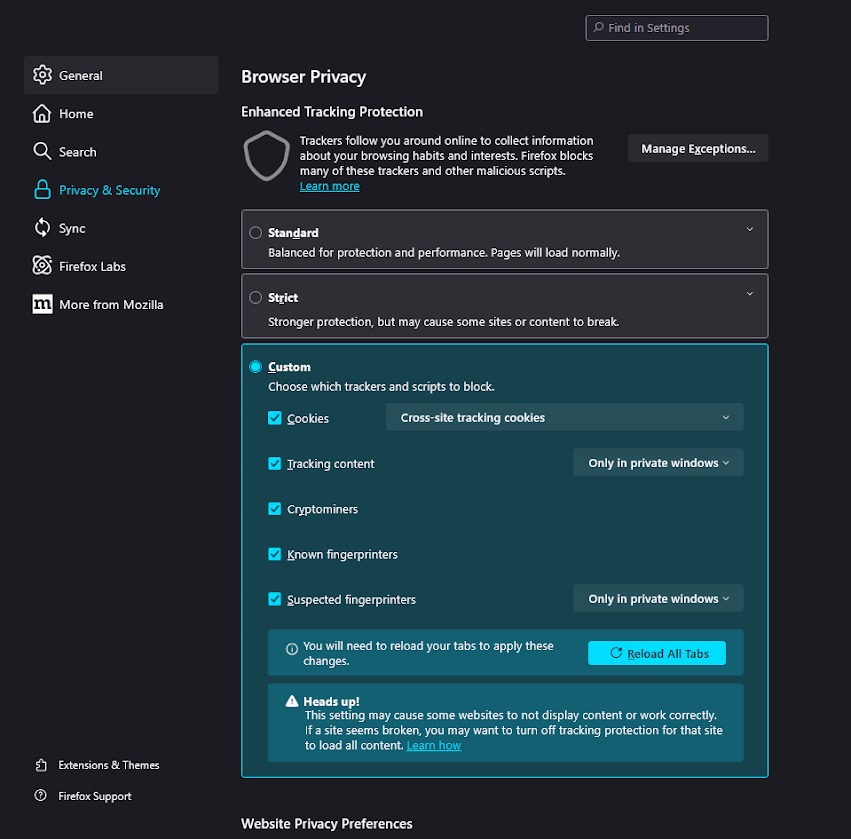Image resolution: width=851 pixels, height=839 pixels.
Task: Uncheck the Tracking content checkbox
Action: tap(275, 463)
